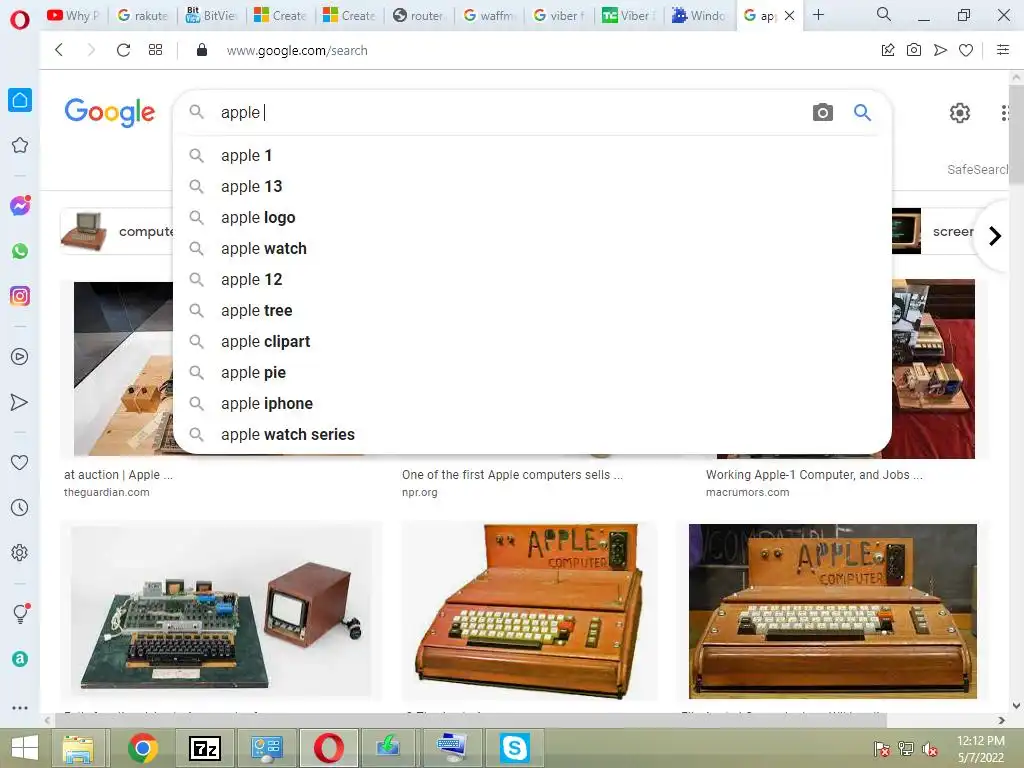The image size is (1024, 768).
Task: Close the current apple search tab
Action: (x=790, y=15)
